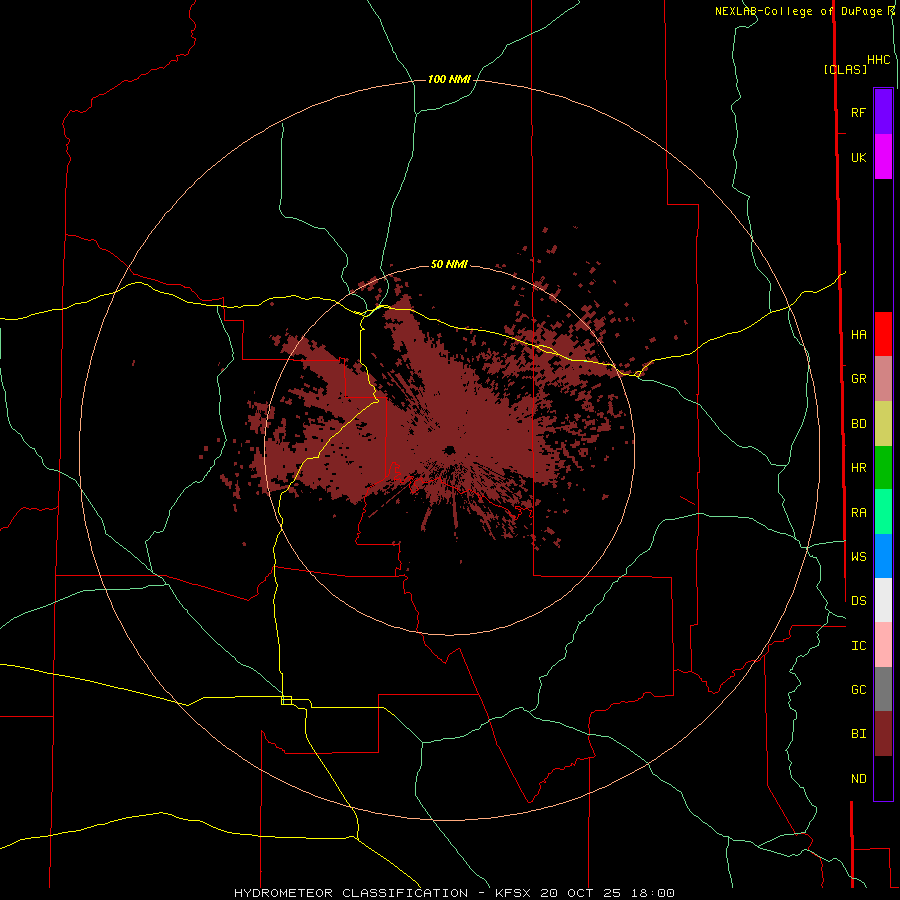Viewport: 900px width, 900px height.
Task: Click the WS blue legend swatch
Action: point(883,556)
